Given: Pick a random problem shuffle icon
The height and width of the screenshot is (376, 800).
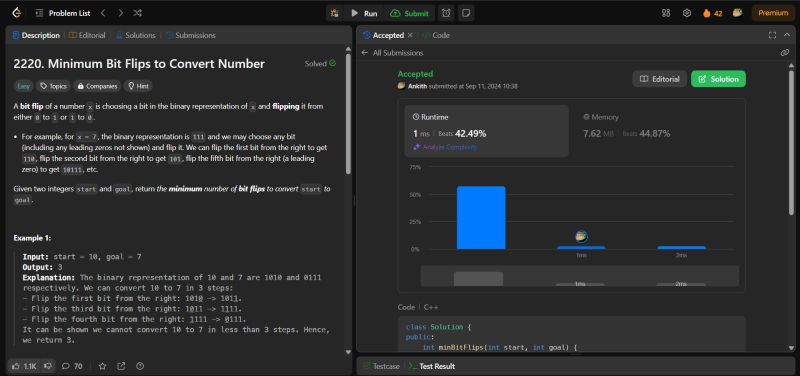Looking at the screenshot, I should (137, 13).
